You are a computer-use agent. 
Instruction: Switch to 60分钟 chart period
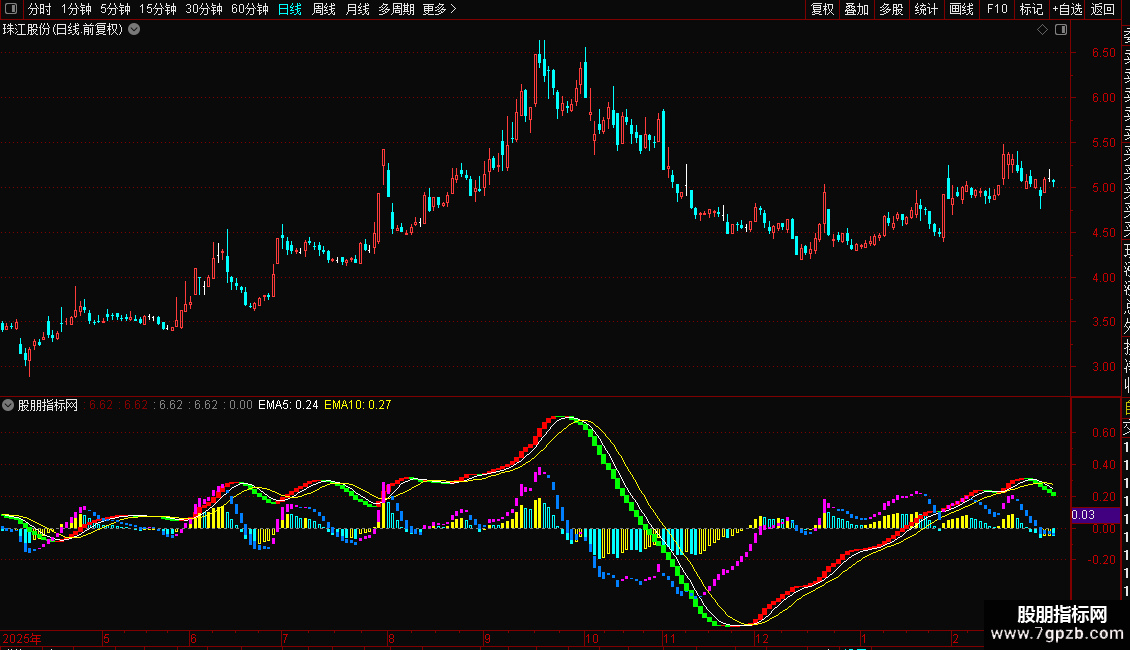pos(249,9)
